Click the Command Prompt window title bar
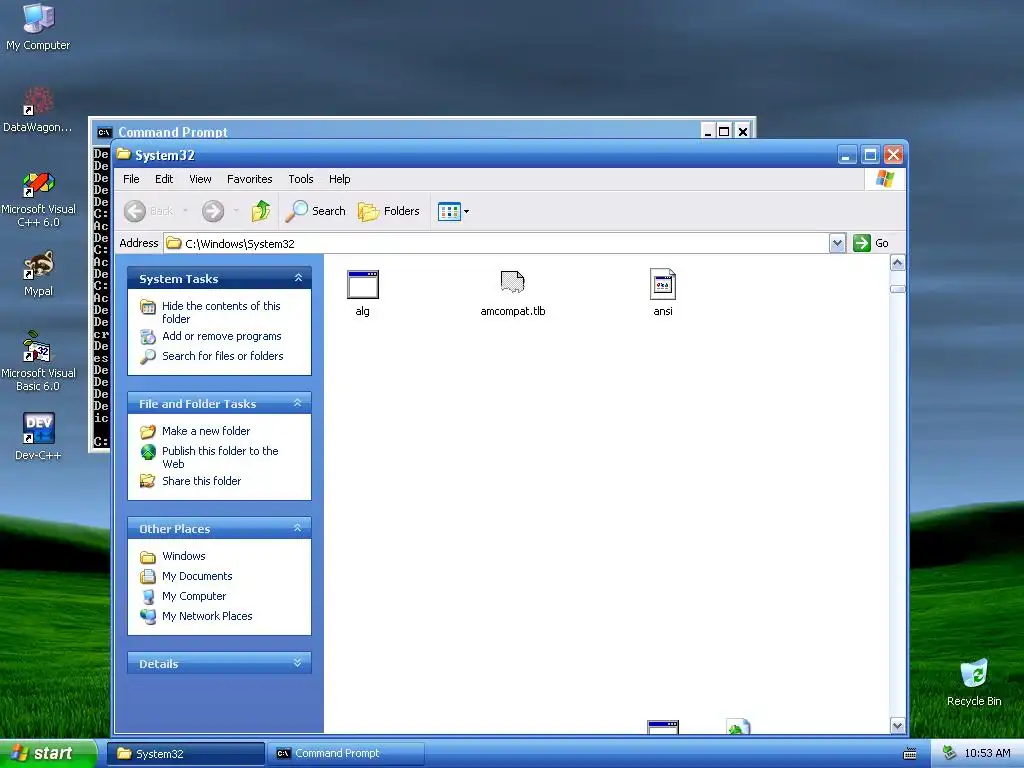The width and height of the screenshot is (1024, 768). click(x=398, y=131)
